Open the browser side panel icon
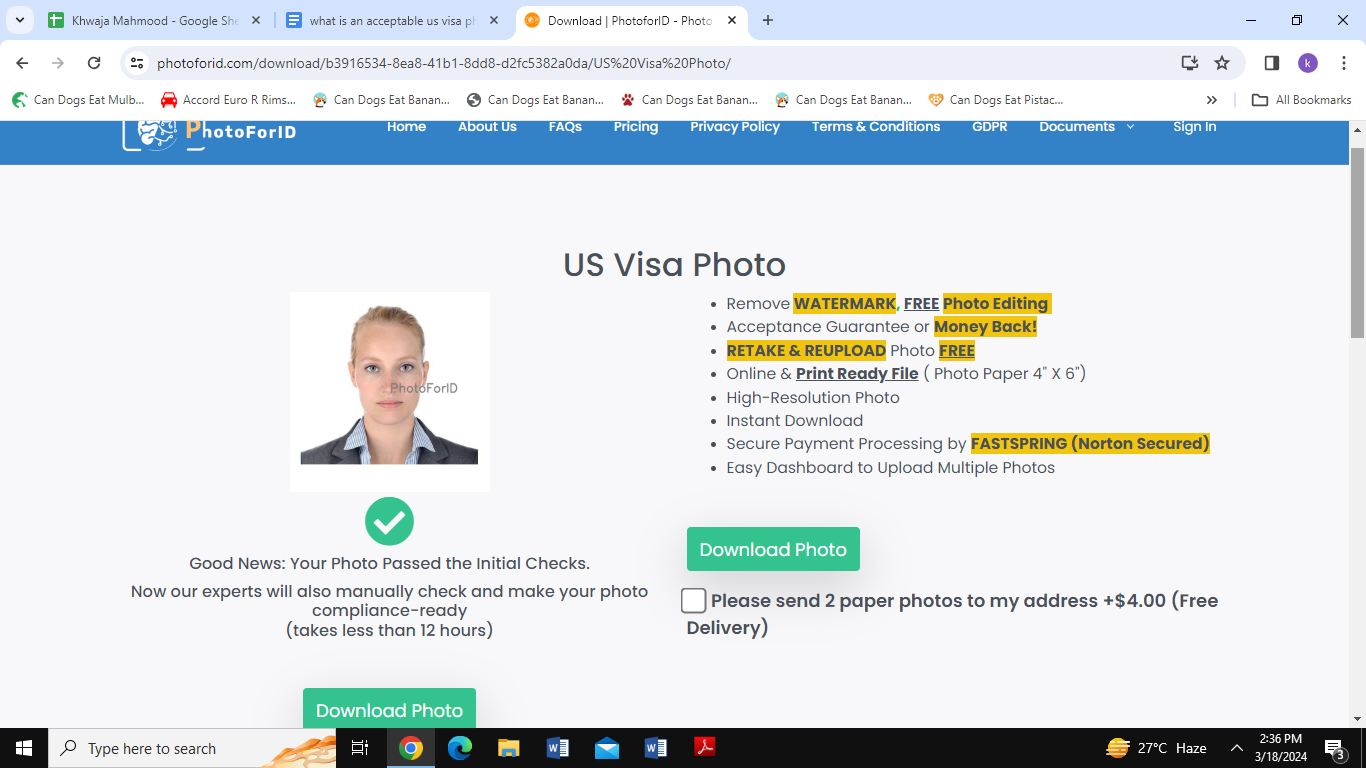Viewport: 1366px width, 768px height. pyautogui.click(x=1272, y=63)
